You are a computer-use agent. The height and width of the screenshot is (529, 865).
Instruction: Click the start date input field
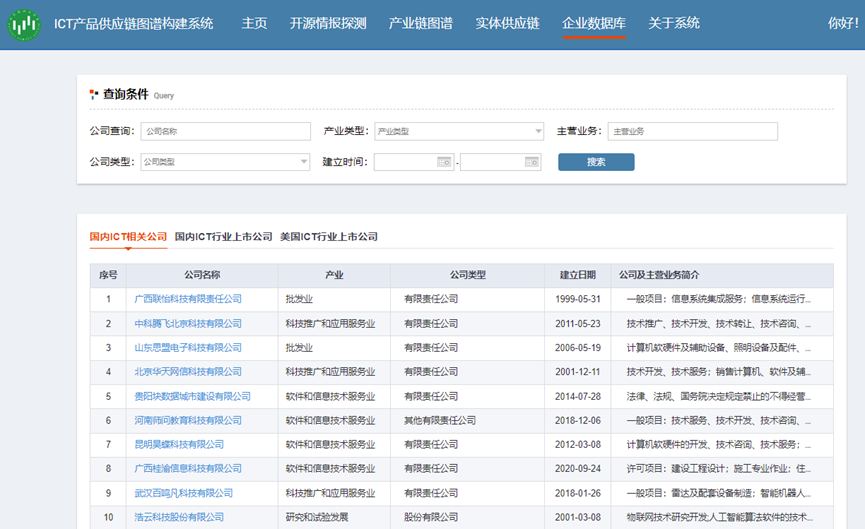pos(414,162)
